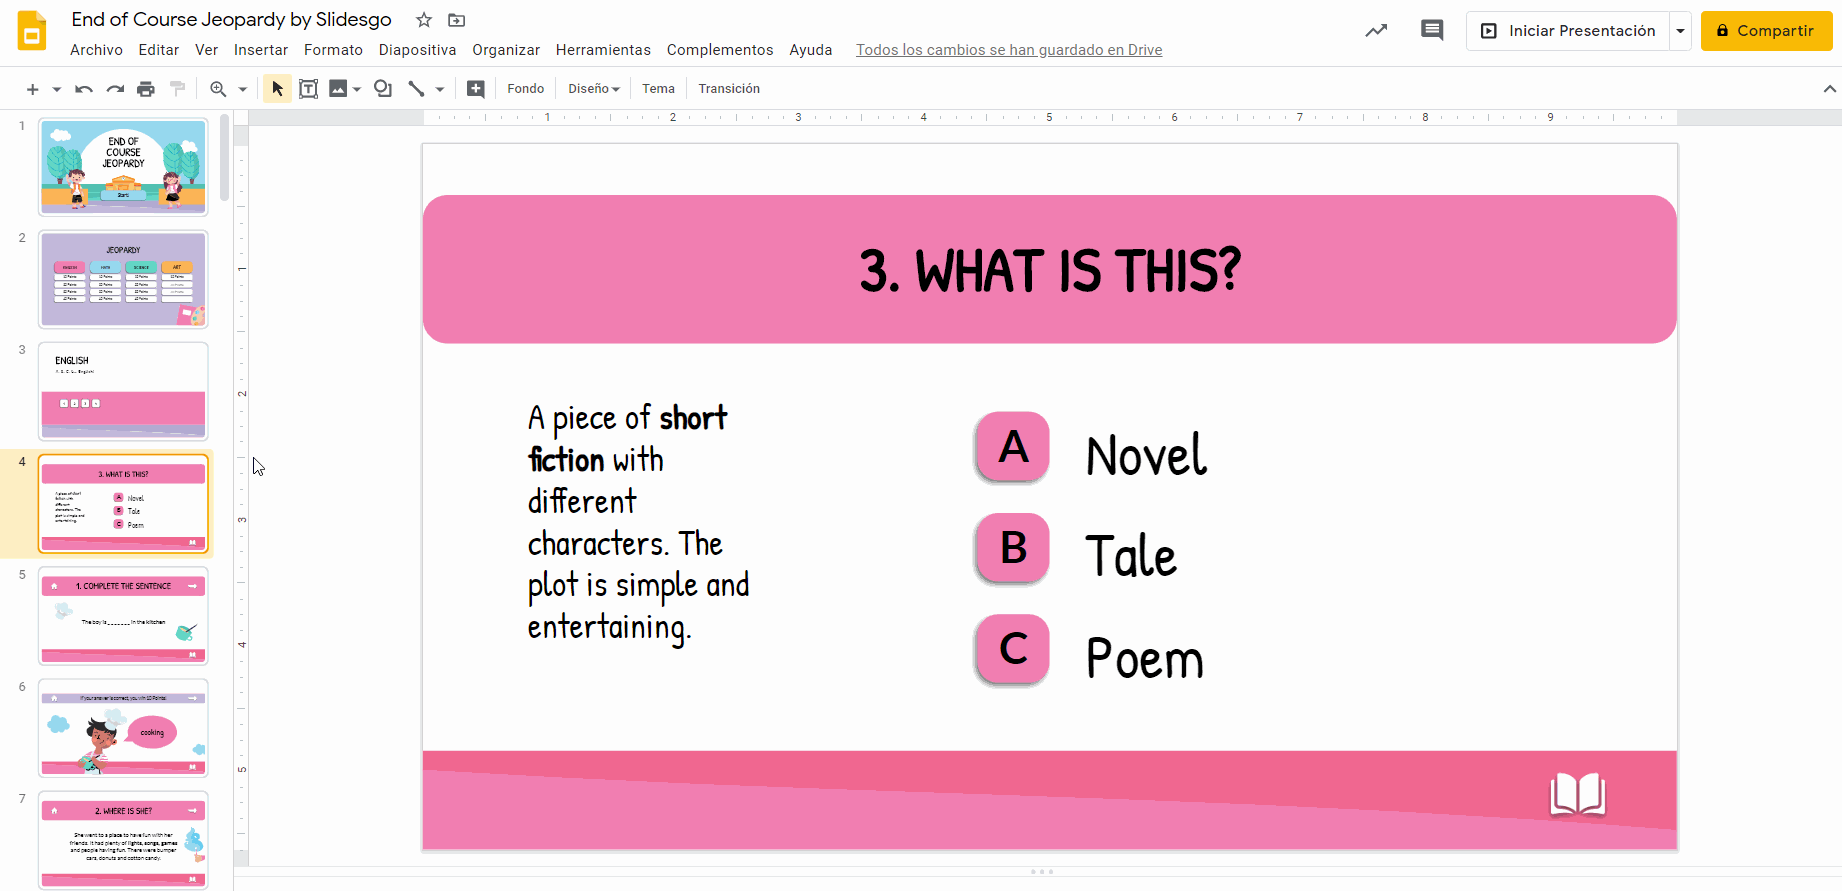
Task: Open line type dropdown arrow
Action: point(440,89)
